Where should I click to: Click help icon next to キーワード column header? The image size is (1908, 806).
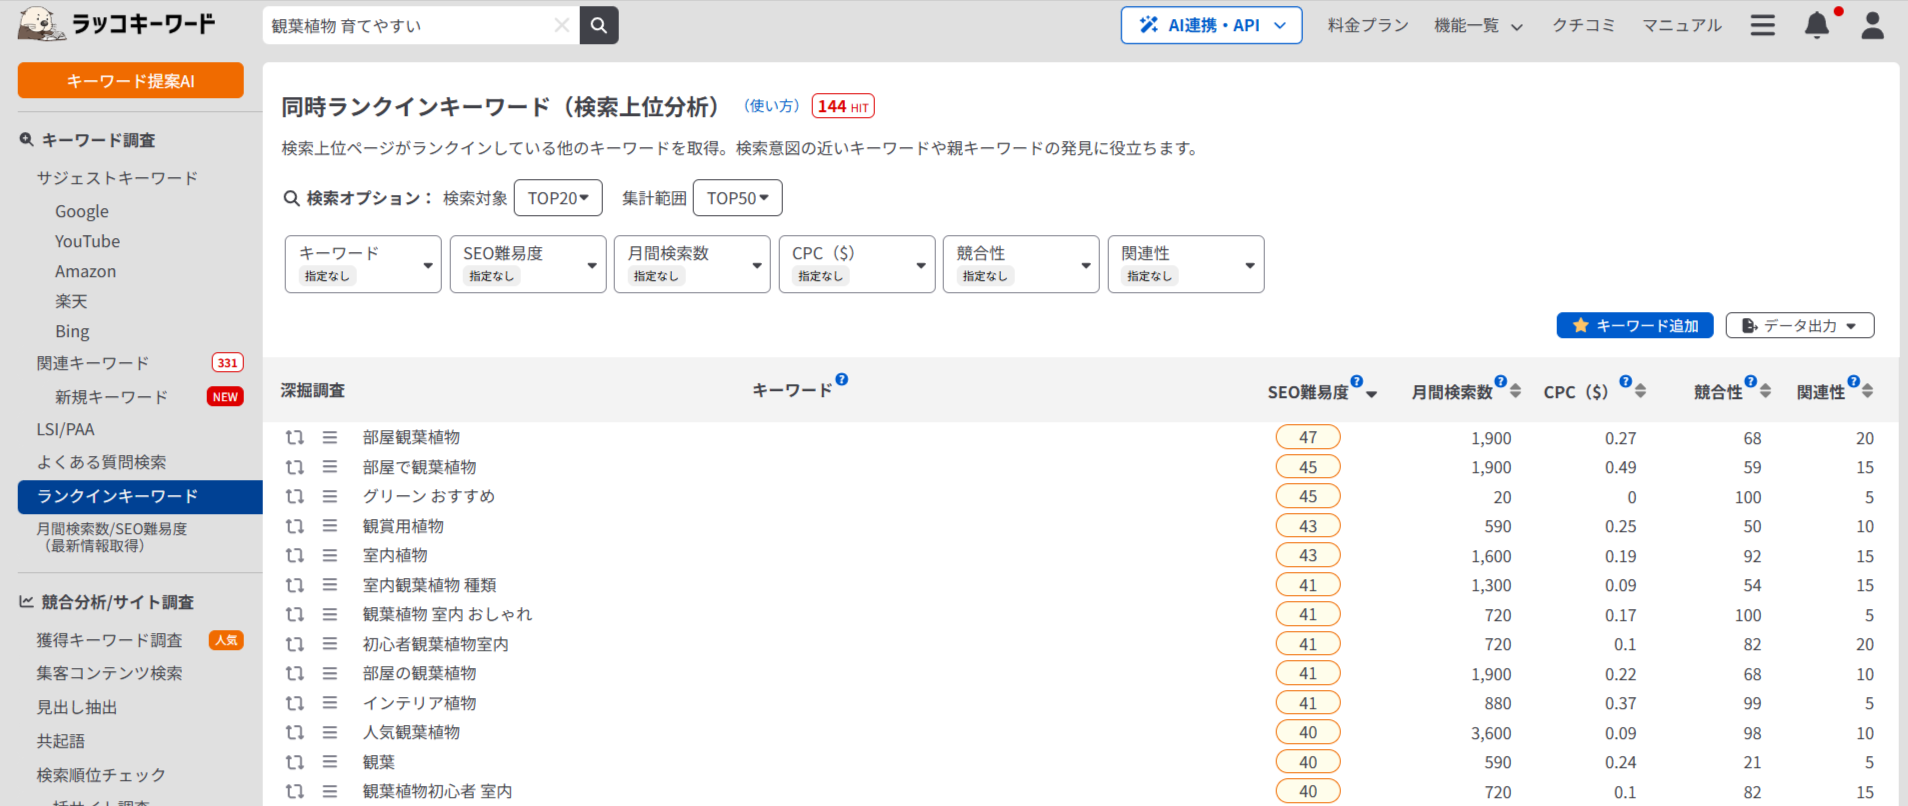pyautogui.click(x=842, y=379)
